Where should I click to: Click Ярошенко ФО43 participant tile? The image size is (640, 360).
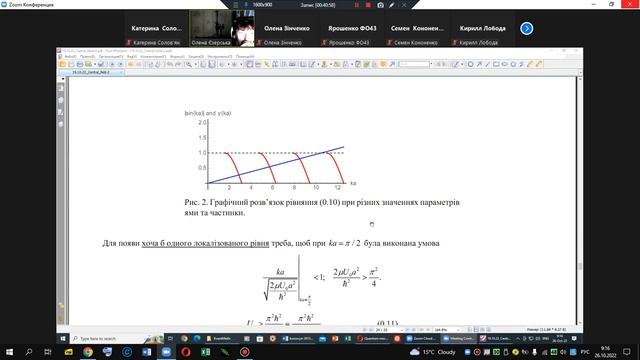352,29
